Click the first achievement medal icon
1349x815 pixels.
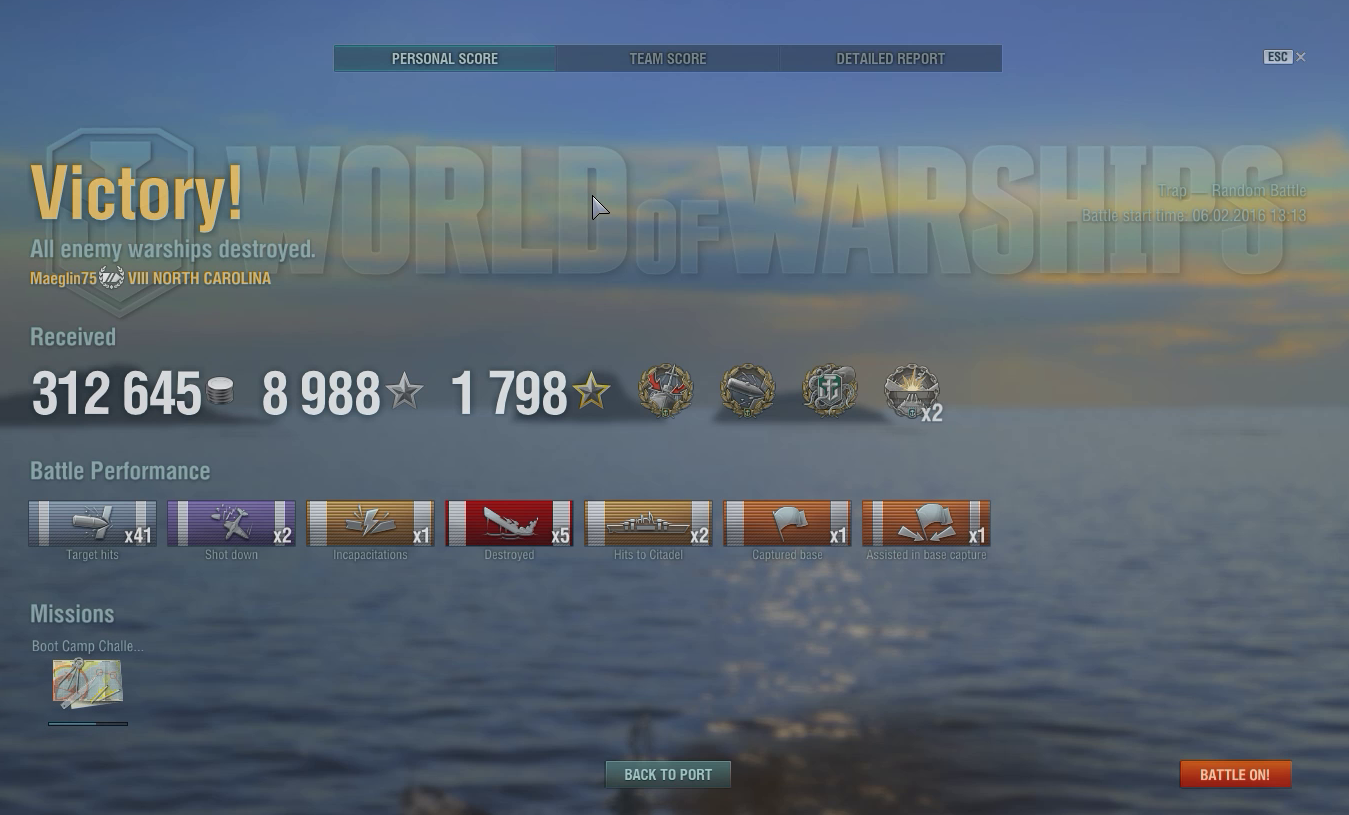pyautogui.click(x=666, y=391)
